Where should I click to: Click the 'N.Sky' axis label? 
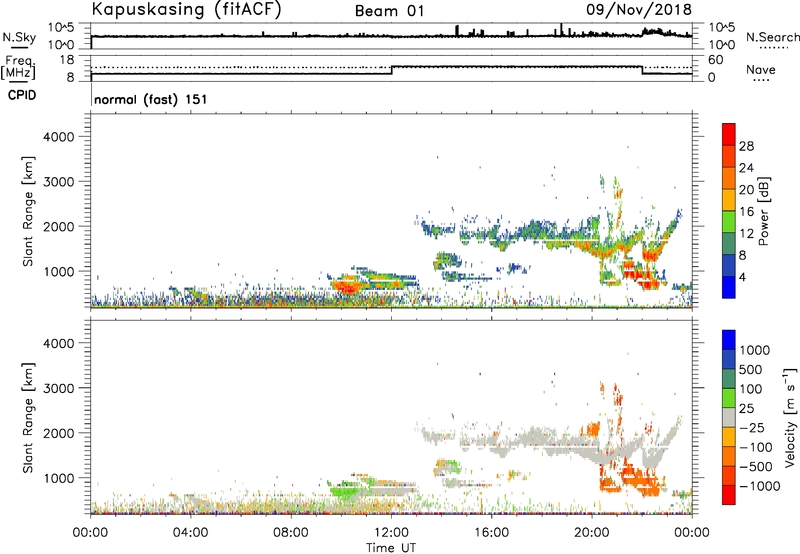19,37
